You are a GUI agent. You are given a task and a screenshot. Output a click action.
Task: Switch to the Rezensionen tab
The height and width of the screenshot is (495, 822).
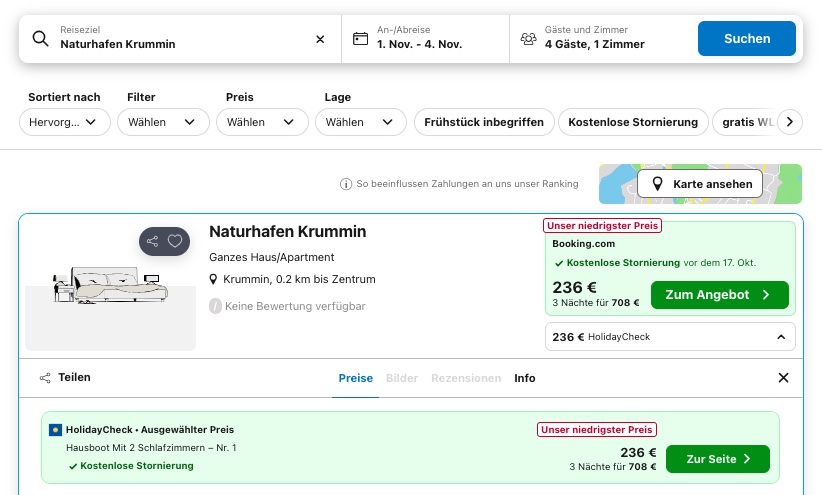point(466,378)
